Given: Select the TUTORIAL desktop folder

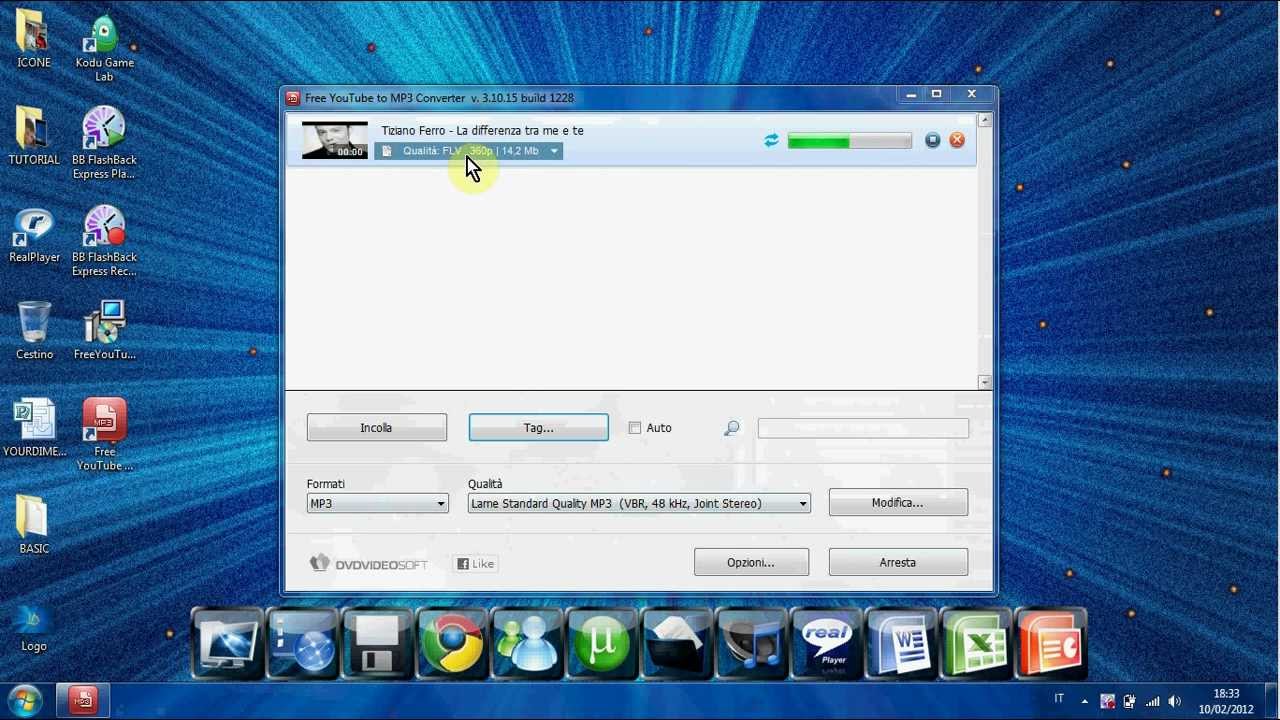Looking at the screenshot, I should click(34, 136).
